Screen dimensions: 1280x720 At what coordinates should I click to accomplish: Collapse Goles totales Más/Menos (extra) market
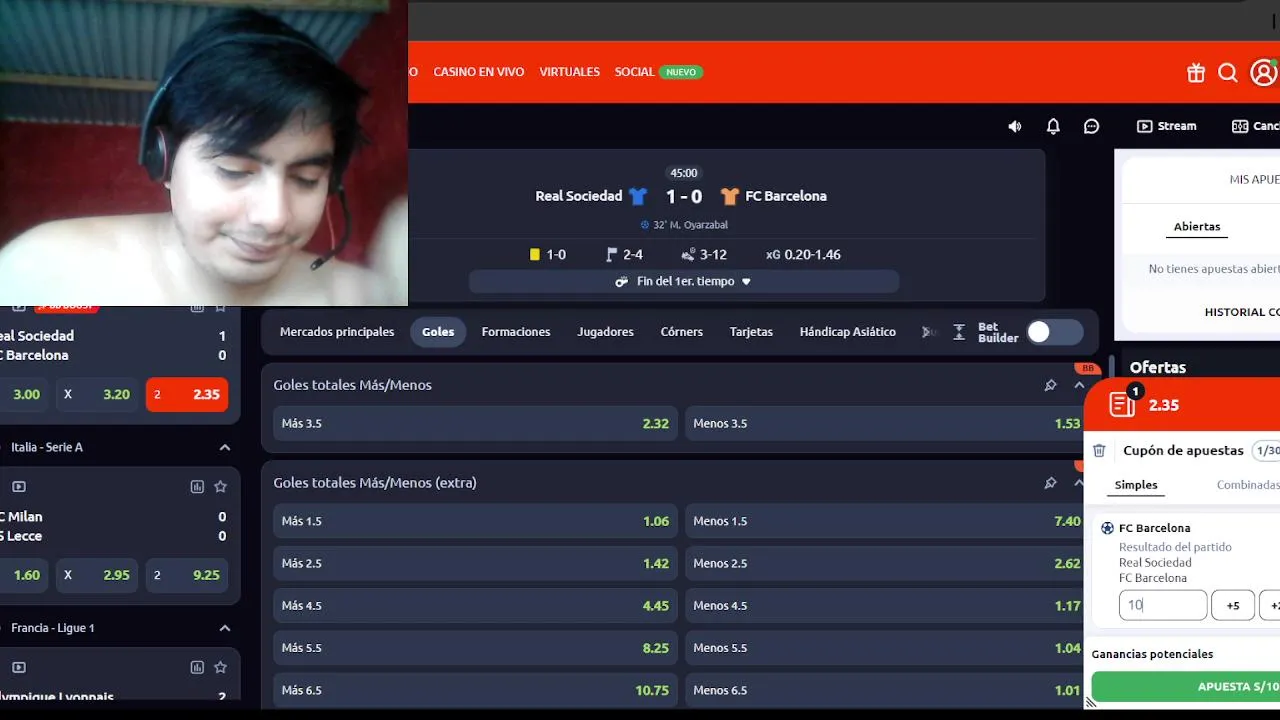point(1079,483)
